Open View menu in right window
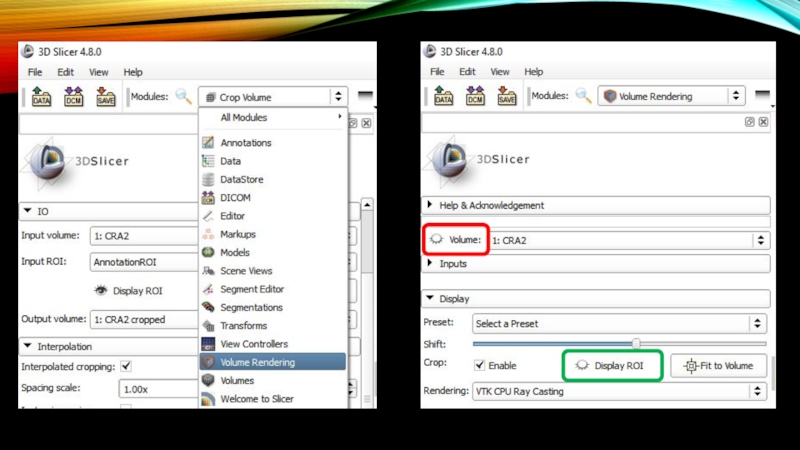 click(x=499, y=71)
